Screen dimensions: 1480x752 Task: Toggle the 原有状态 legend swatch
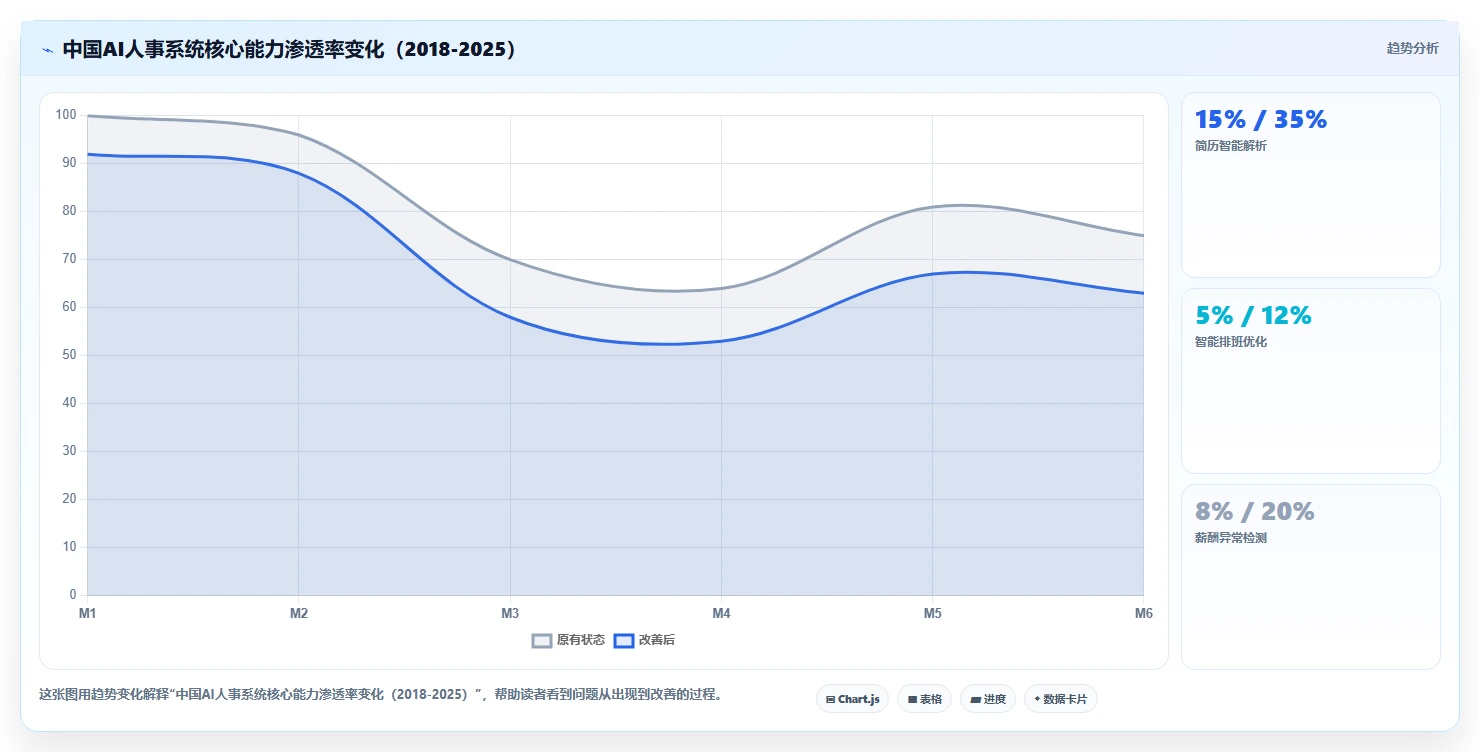[542, 640]
